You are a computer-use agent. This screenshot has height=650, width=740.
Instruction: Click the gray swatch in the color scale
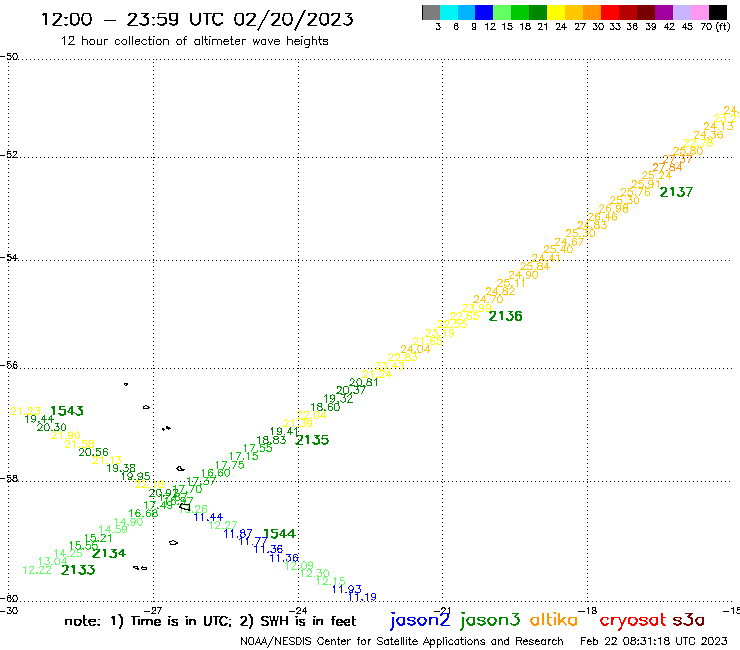point(431,13)
